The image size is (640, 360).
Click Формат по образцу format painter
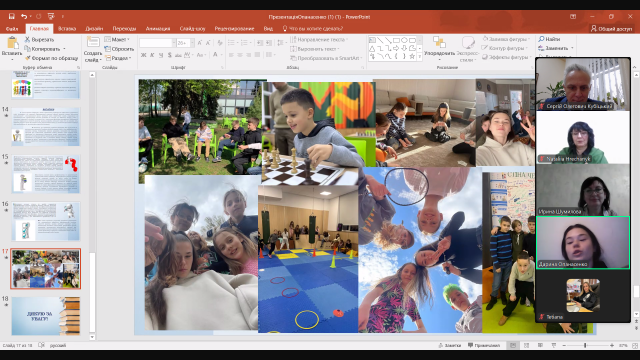(x=52, y=58)
